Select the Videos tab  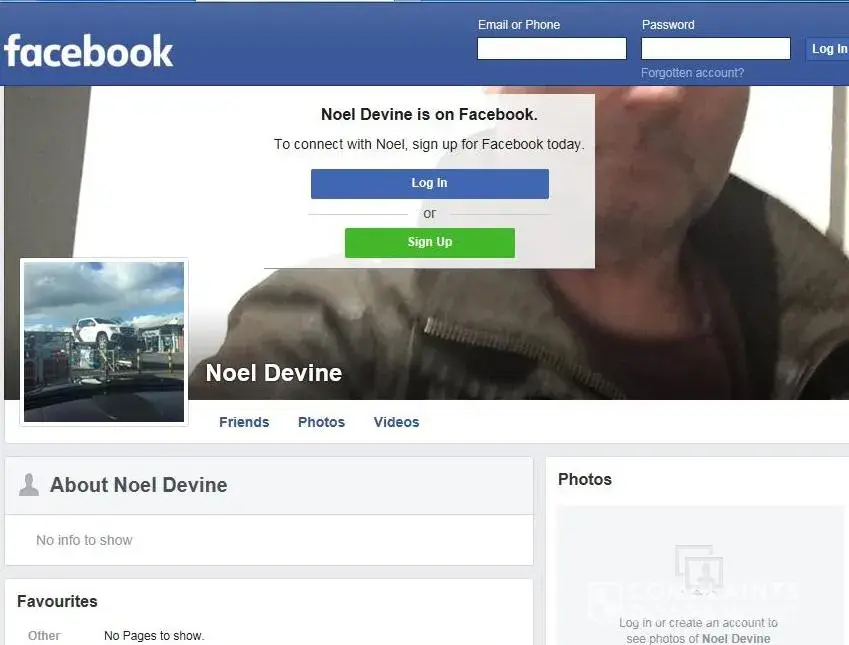396,422
